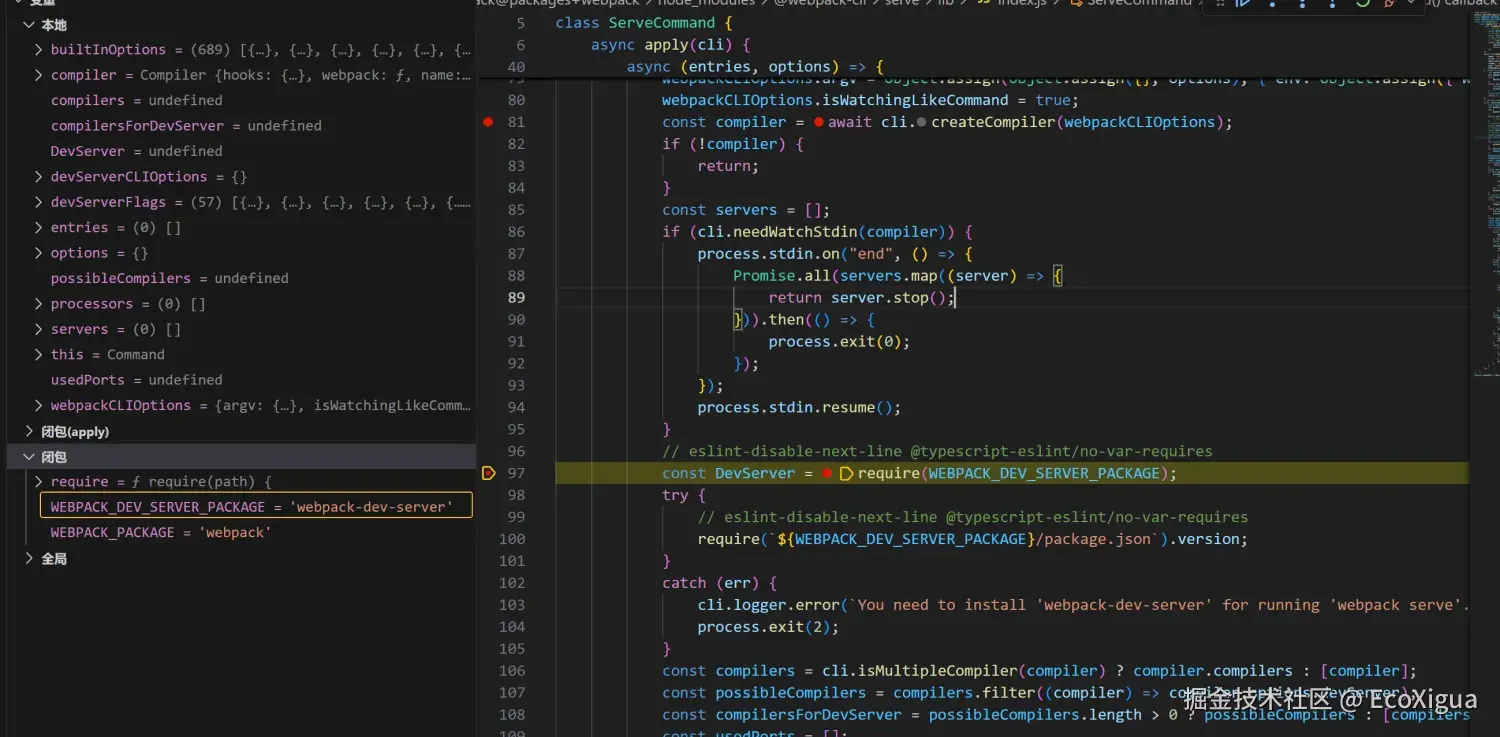Expand the 全局 (Global) scope
Viewport: 1500px width, 737px height.
pyautogui.click(x=28, y=559)
